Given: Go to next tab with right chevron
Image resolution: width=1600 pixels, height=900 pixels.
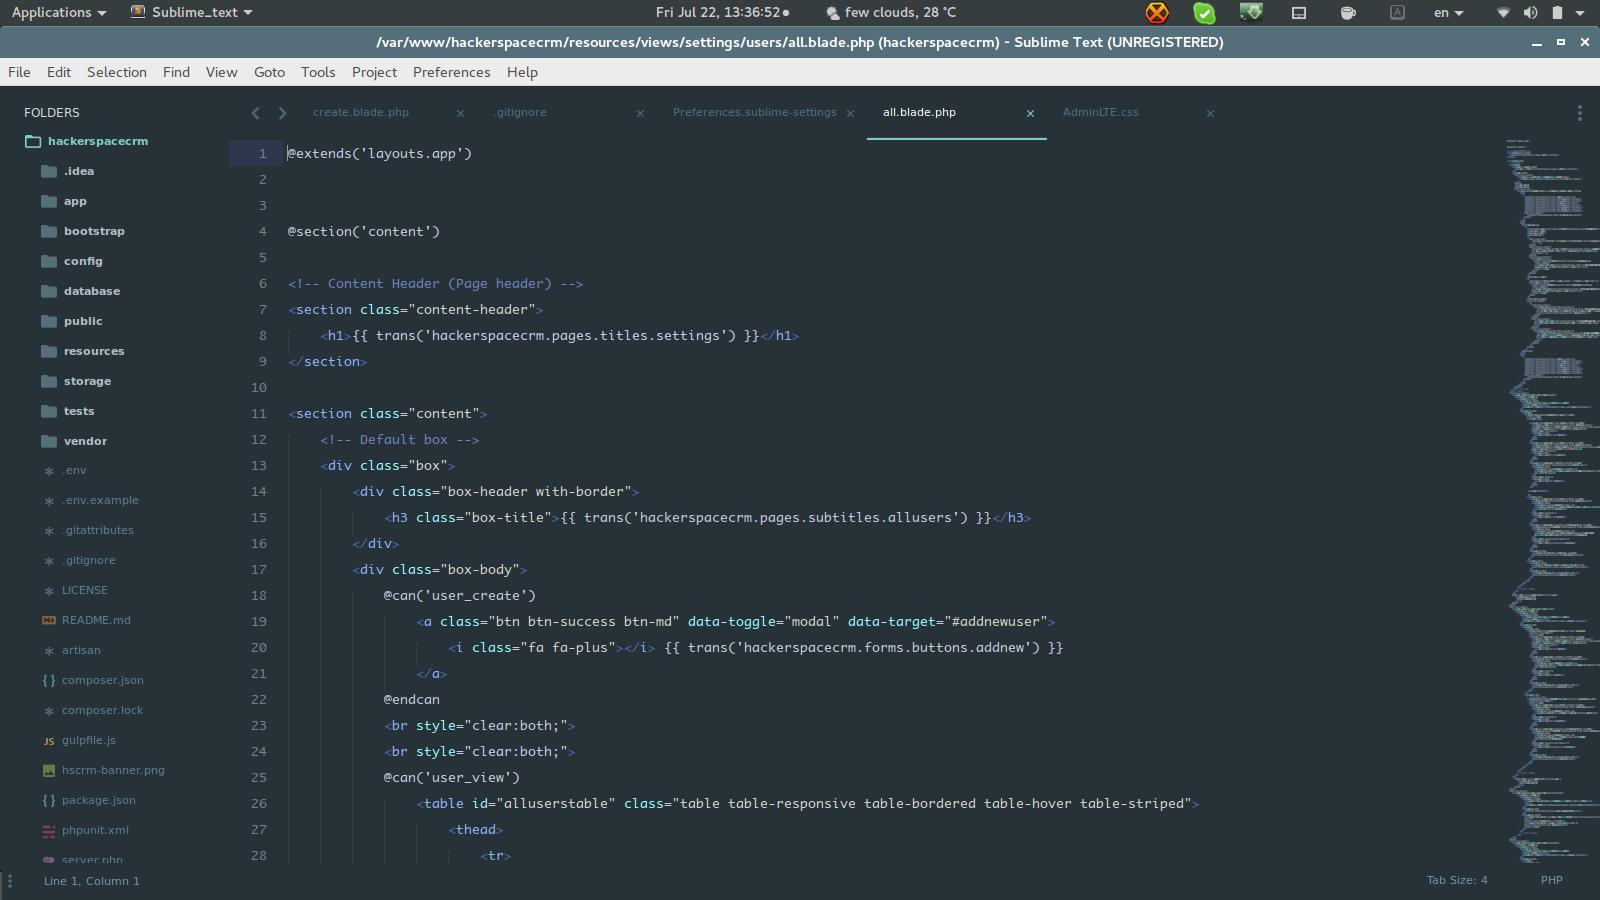Looking at the screenshot, I should [282, 113].
